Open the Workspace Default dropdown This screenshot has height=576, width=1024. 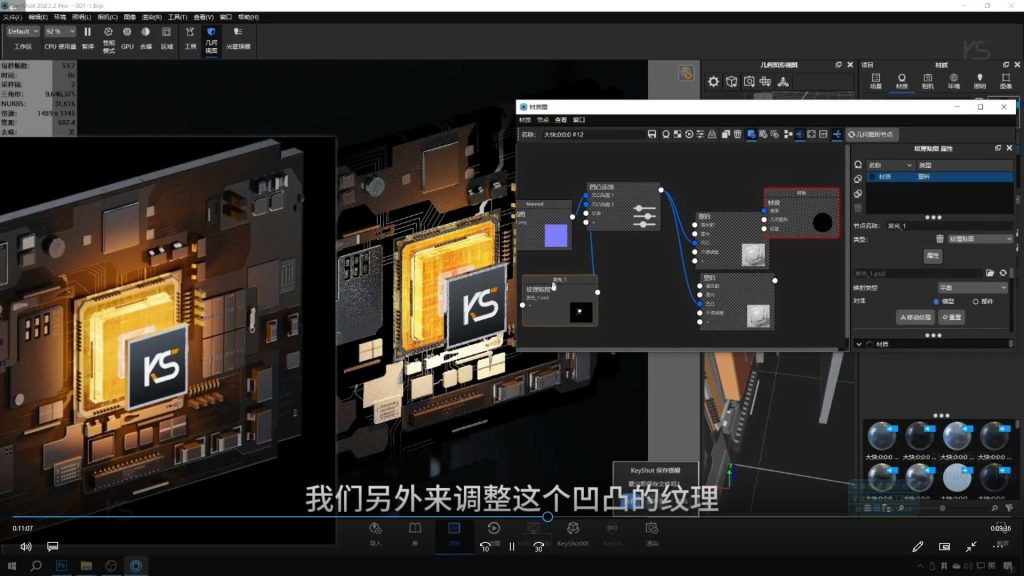pyautogui.click(x=23, y=31)
